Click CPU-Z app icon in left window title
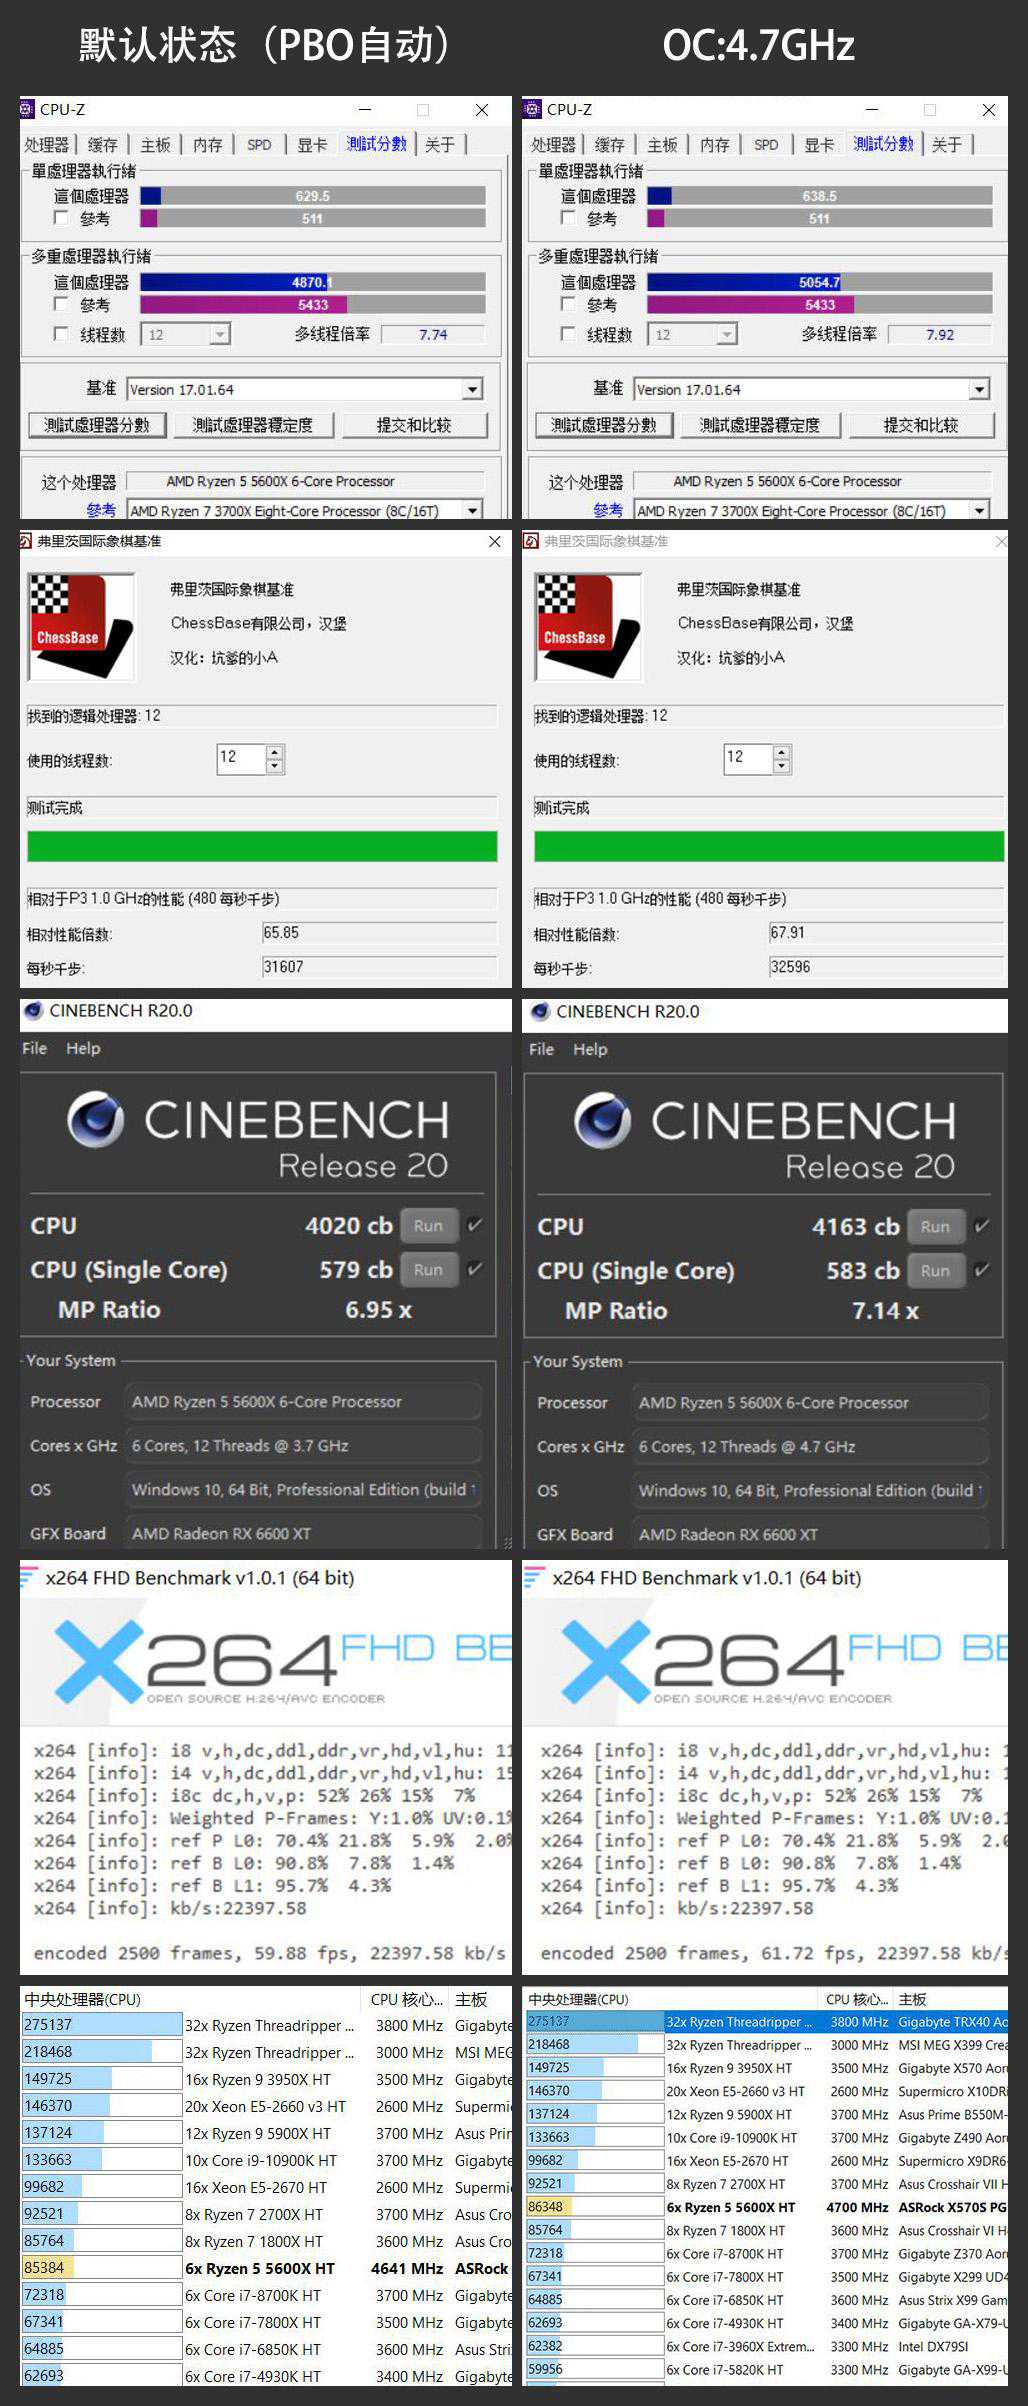The height and width of the screenshot is (2406, 1028). coord(28,109)
